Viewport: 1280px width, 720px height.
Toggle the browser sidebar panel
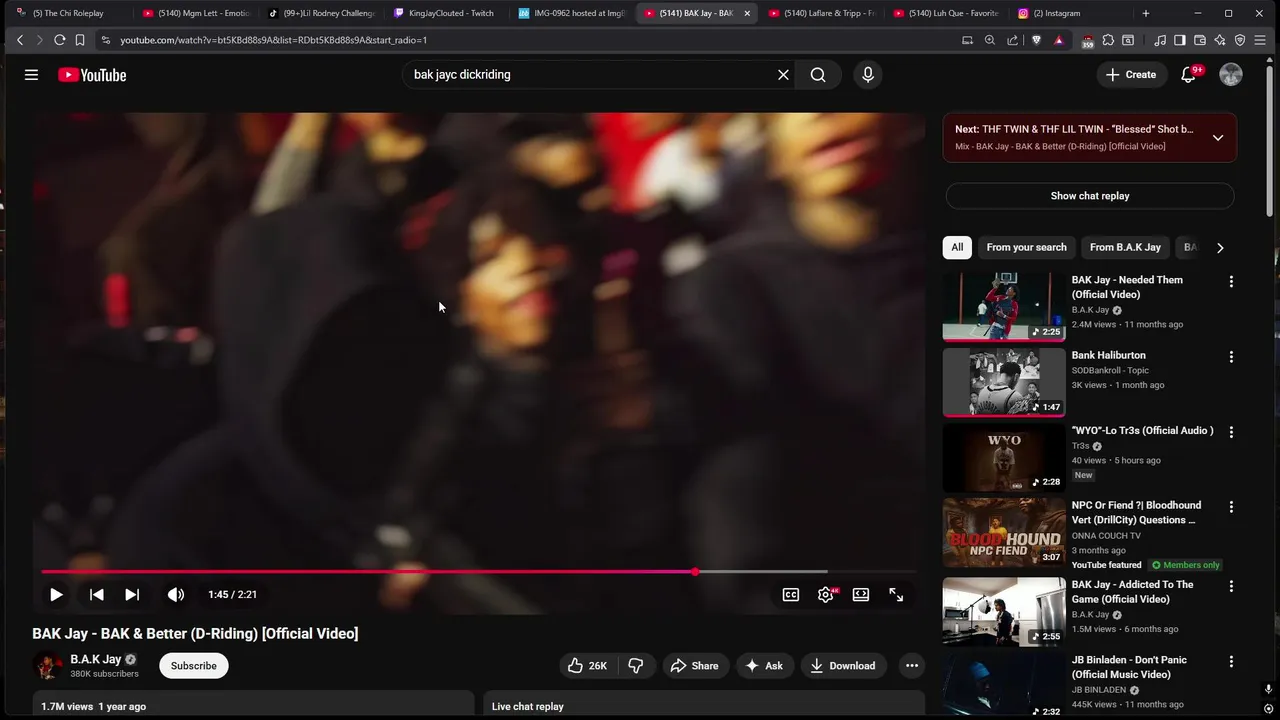(x=1180, y=40)
